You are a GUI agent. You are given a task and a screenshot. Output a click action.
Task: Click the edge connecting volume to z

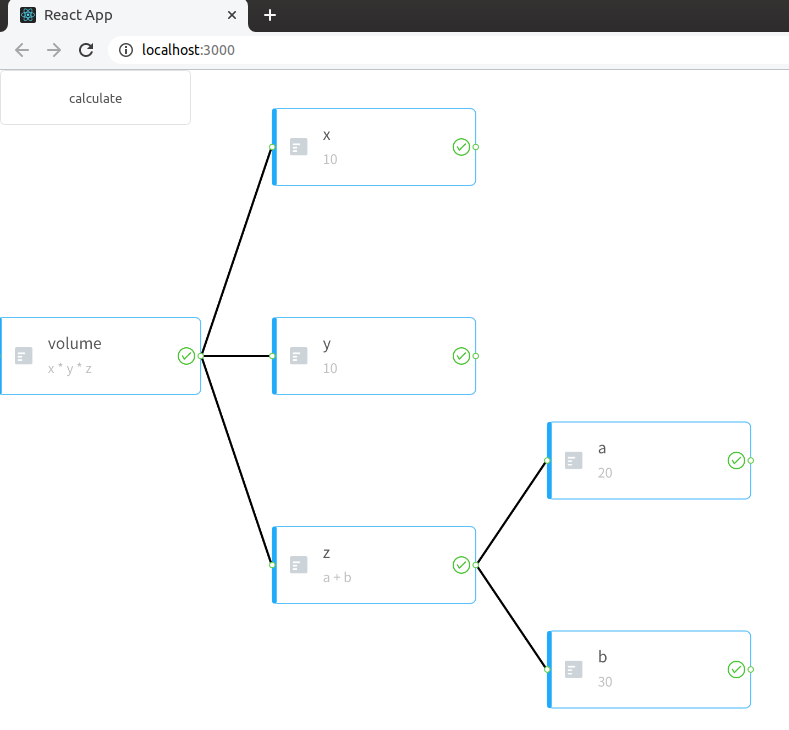pos(236,460)
